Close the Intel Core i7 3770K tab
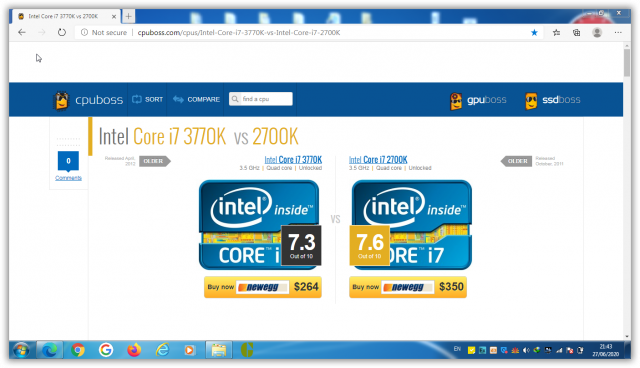 [x=114, y=17]
